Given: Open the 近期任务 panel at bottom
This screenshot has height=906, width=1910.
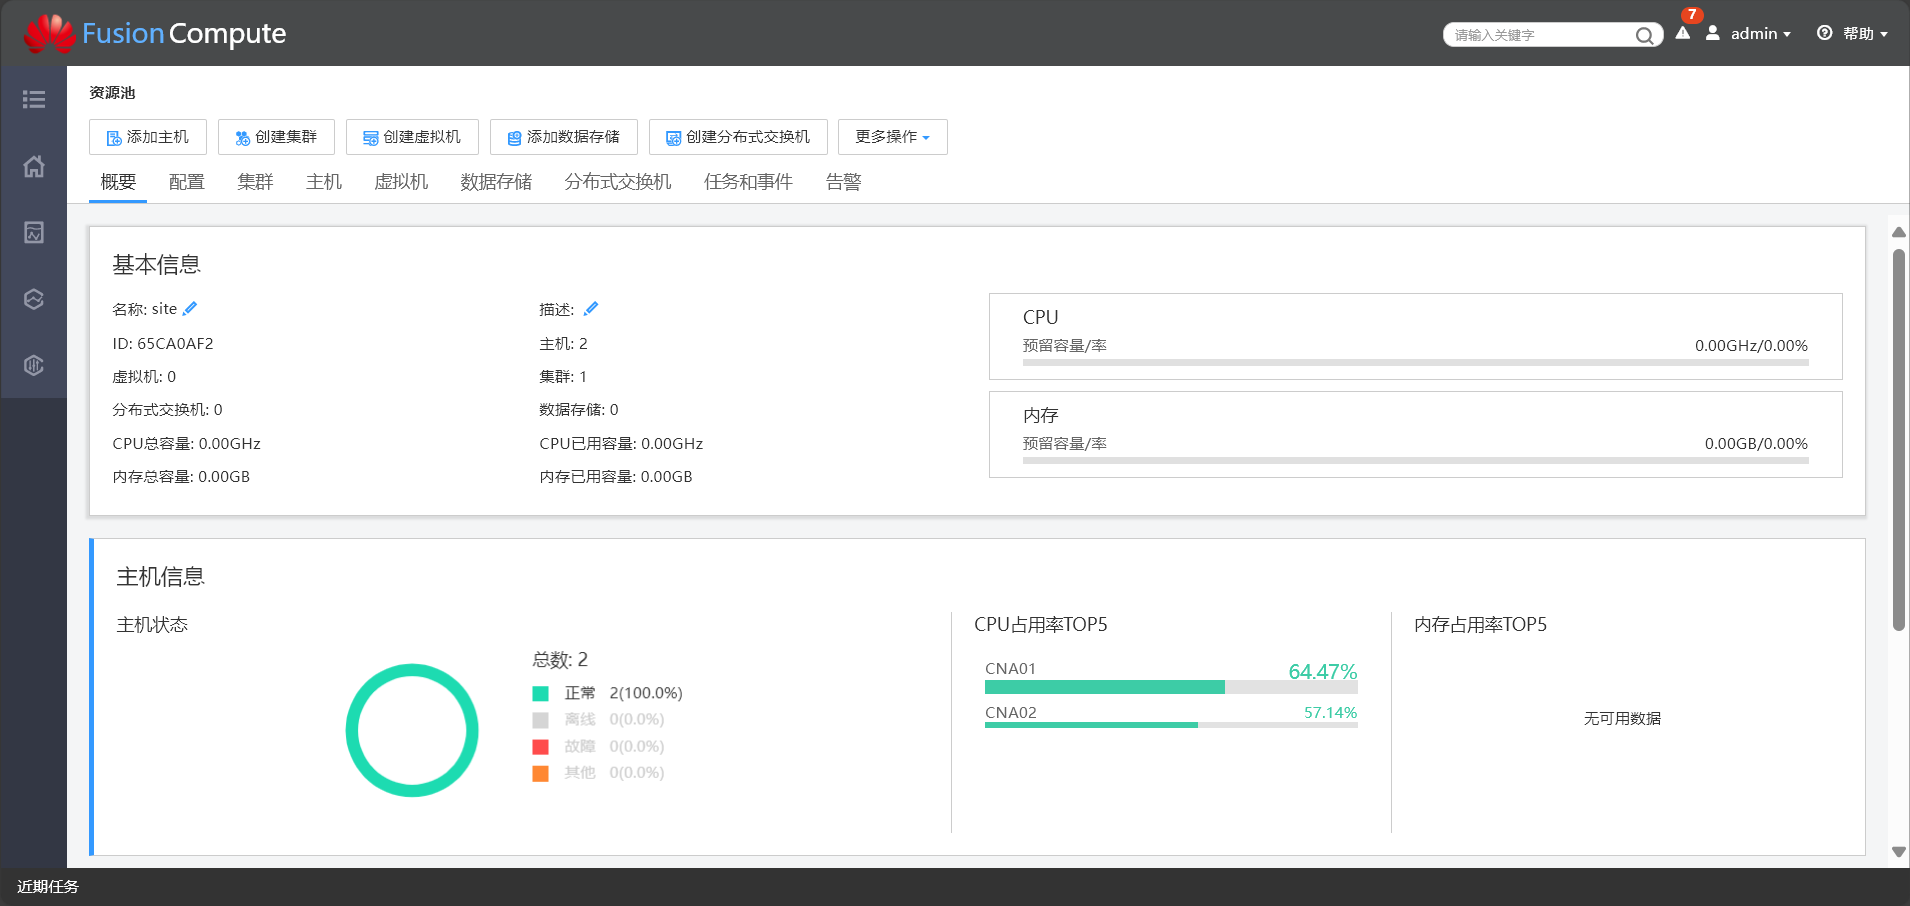Looking at the screenshot, I should point(48,886).
